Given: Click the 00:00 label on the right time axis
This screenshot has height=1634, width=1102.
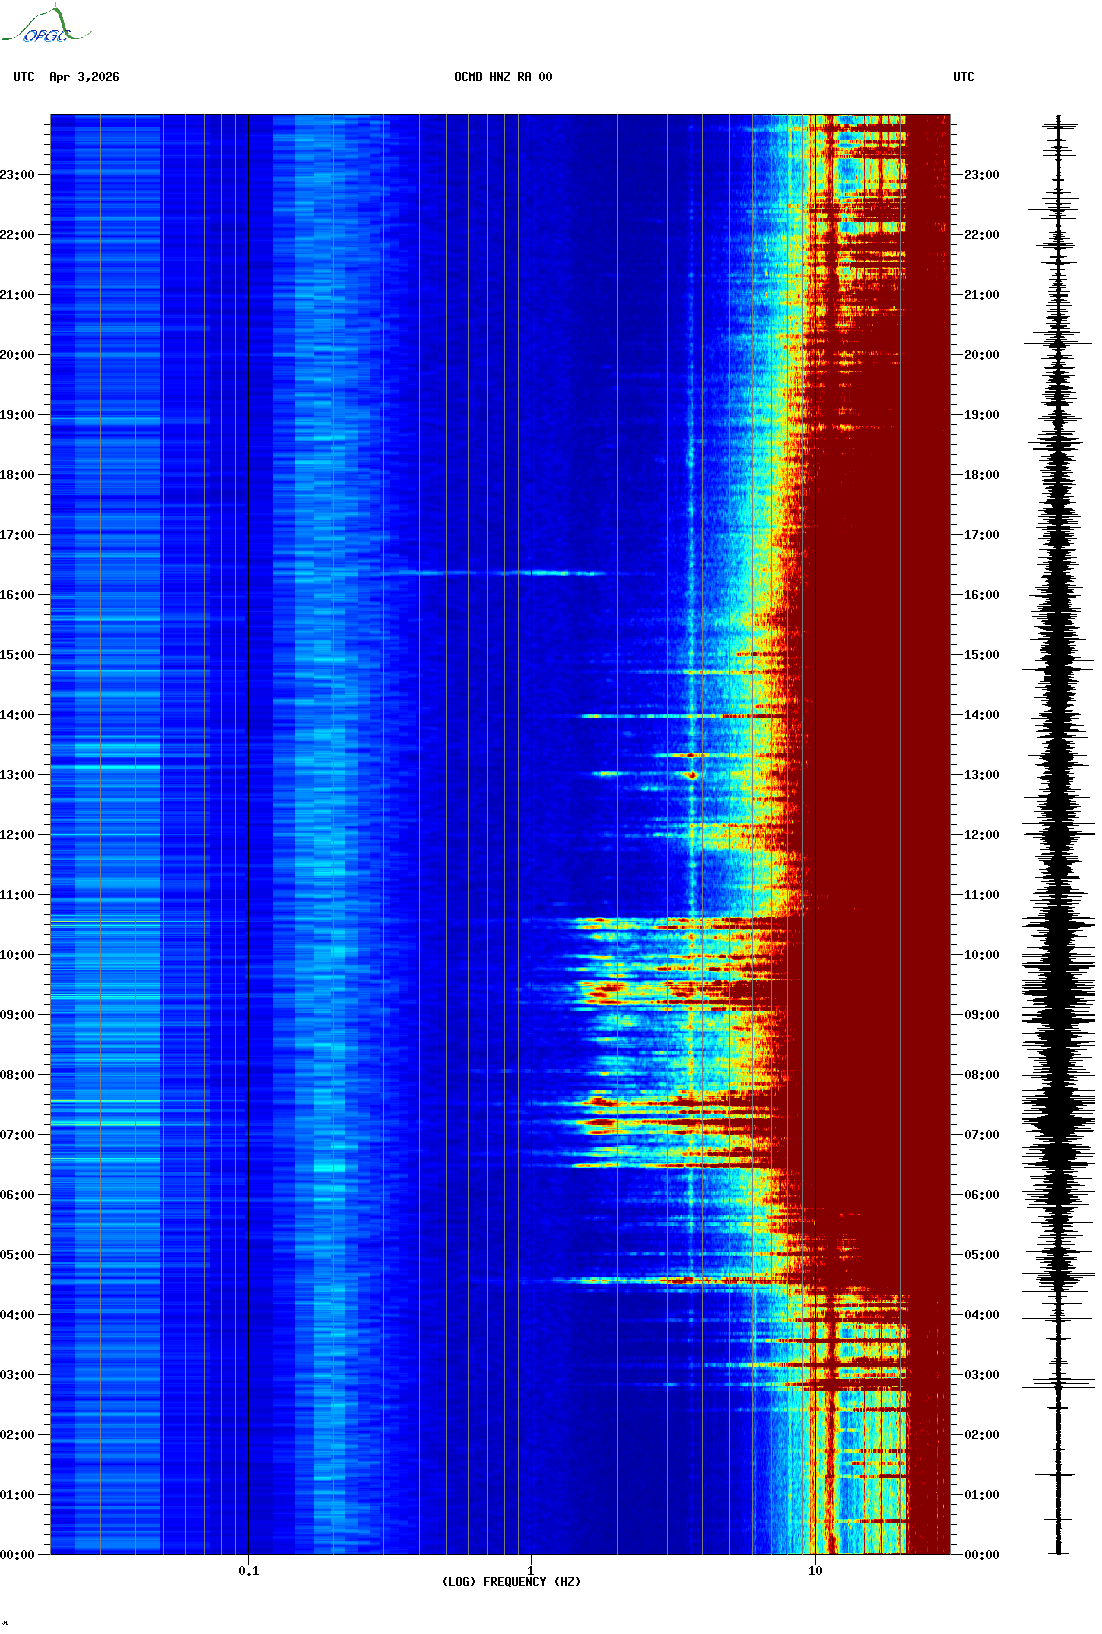Looking at the screenshot, I should (x=981, y=1555).
